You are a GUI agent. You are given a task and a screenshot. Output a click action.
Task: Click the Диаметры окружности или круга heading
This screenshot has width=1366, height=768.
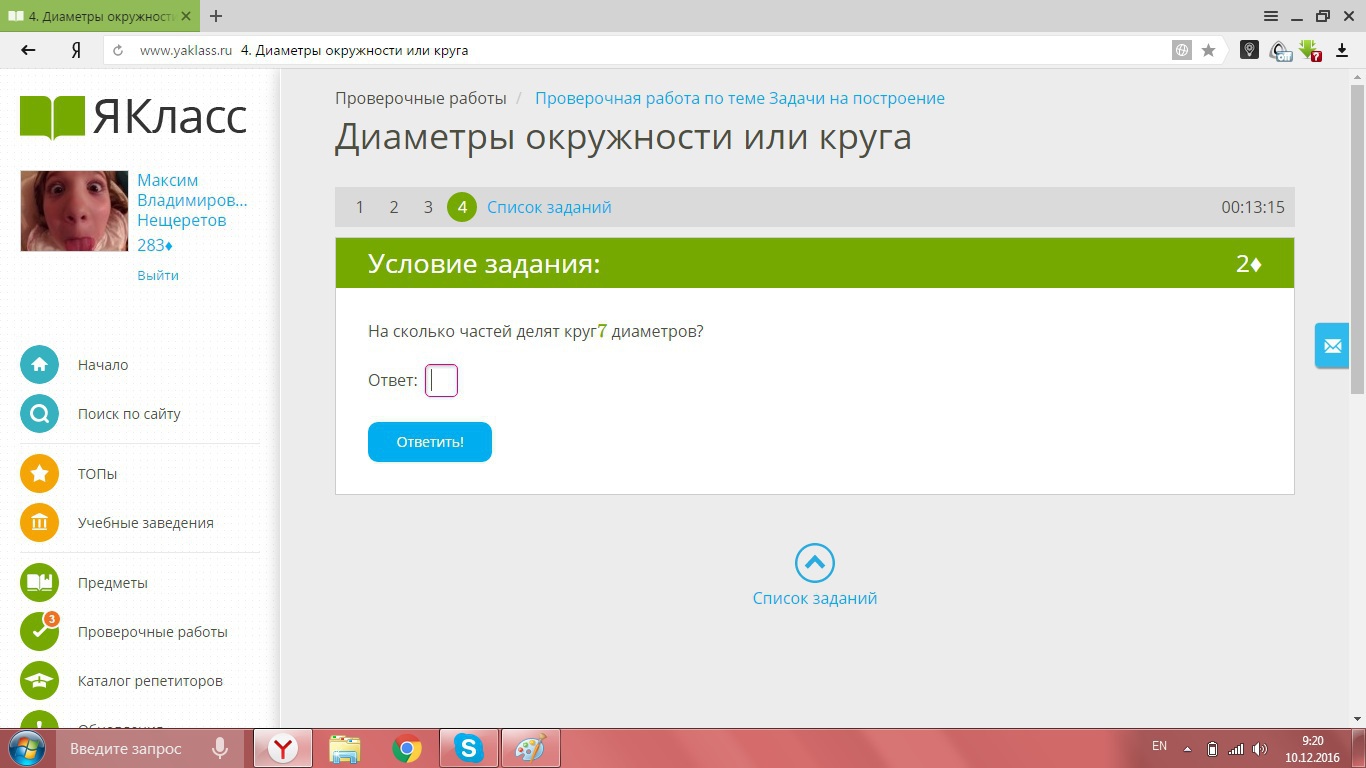click(623, 137)
